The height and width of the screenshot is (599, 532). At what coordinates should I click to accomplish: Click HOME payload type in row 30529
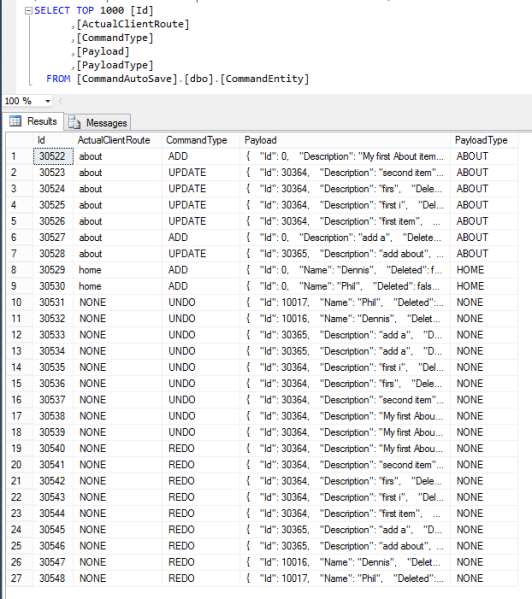(x=484, y=270)
